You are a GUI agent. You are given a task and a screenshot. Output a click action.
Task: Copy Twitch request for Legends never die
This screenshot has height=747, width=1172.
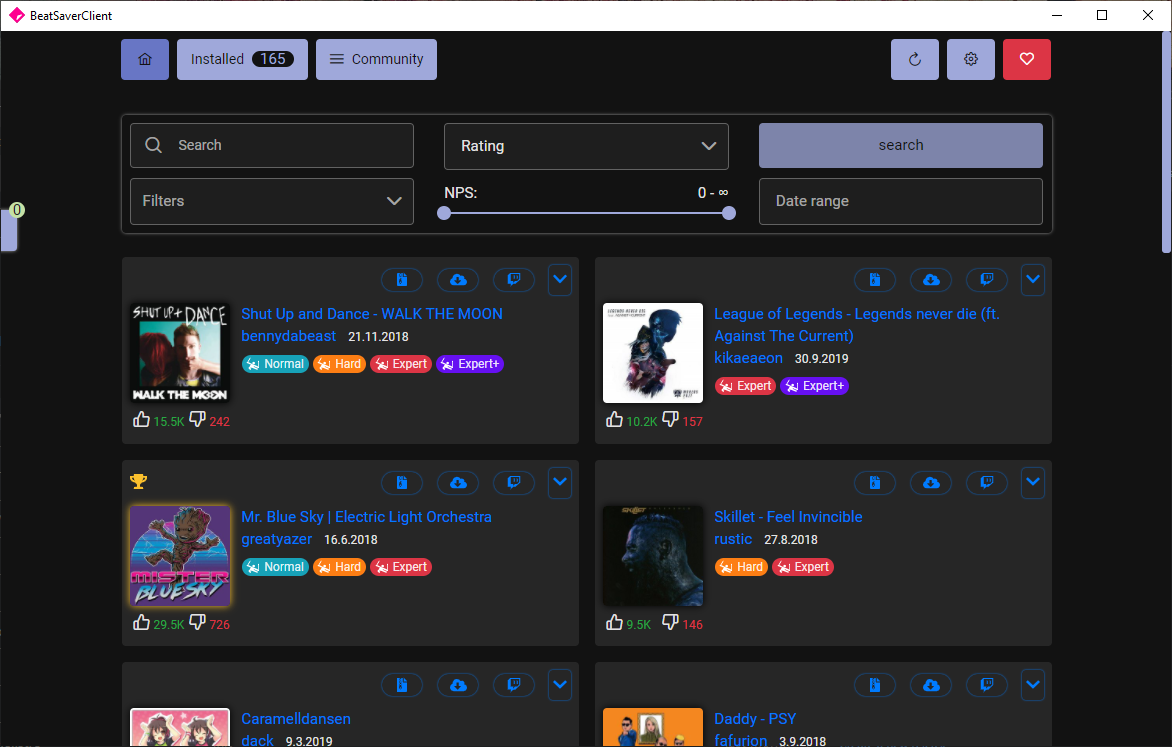pos(987,280)
